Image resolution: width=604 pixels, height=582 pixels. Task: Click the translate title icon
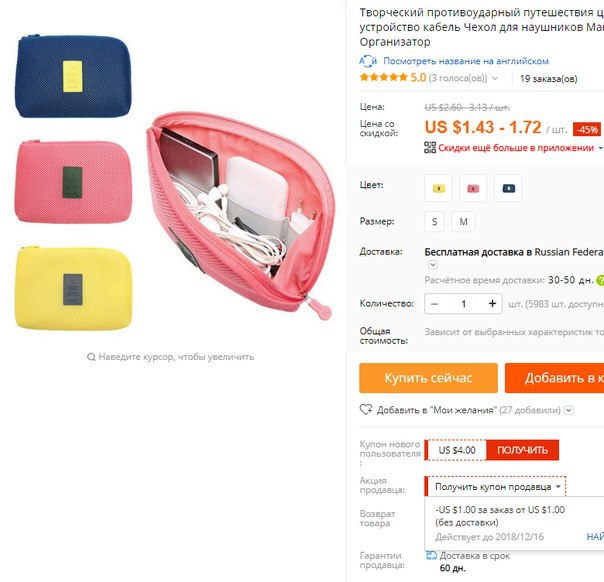coord(368,61)
